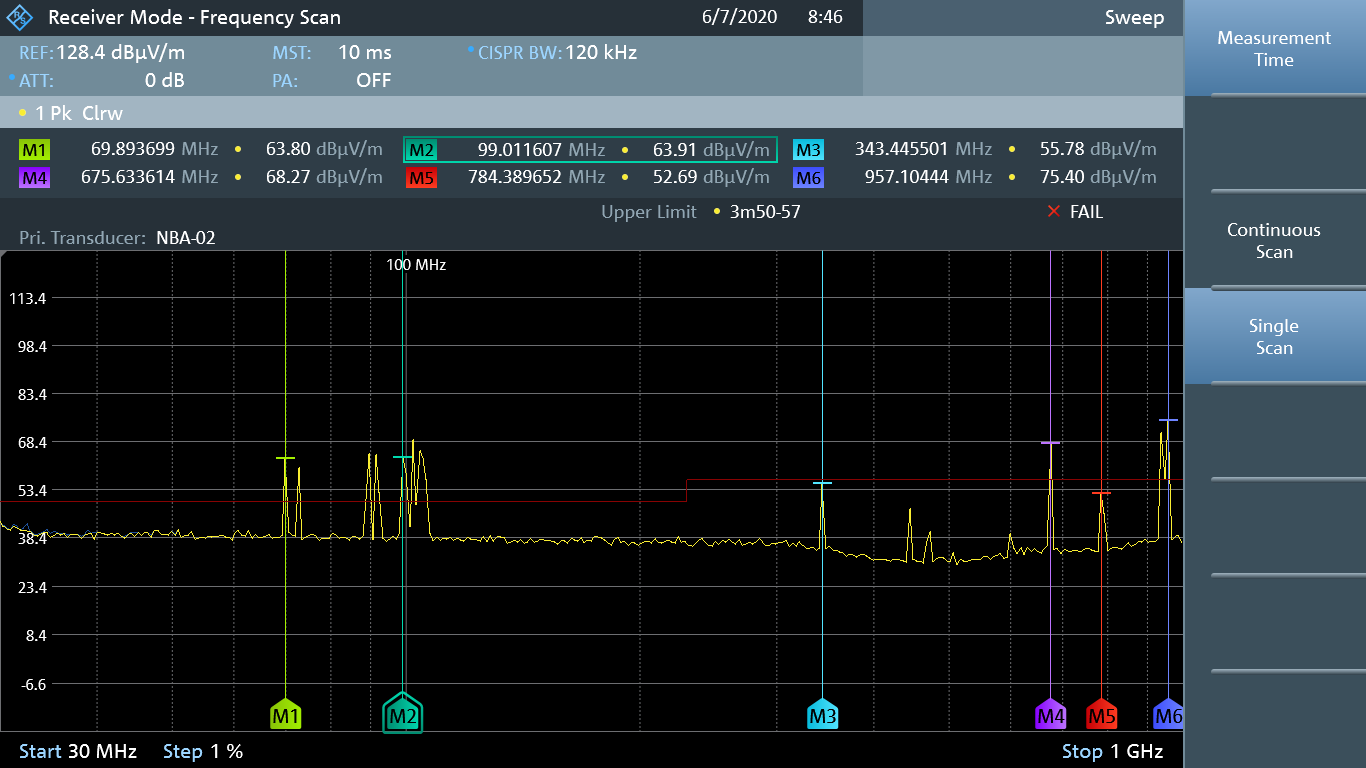The width and height of the screenshot is (1366, 768).
Task: Start a Continuous Scan
Action: [1274, 241]
